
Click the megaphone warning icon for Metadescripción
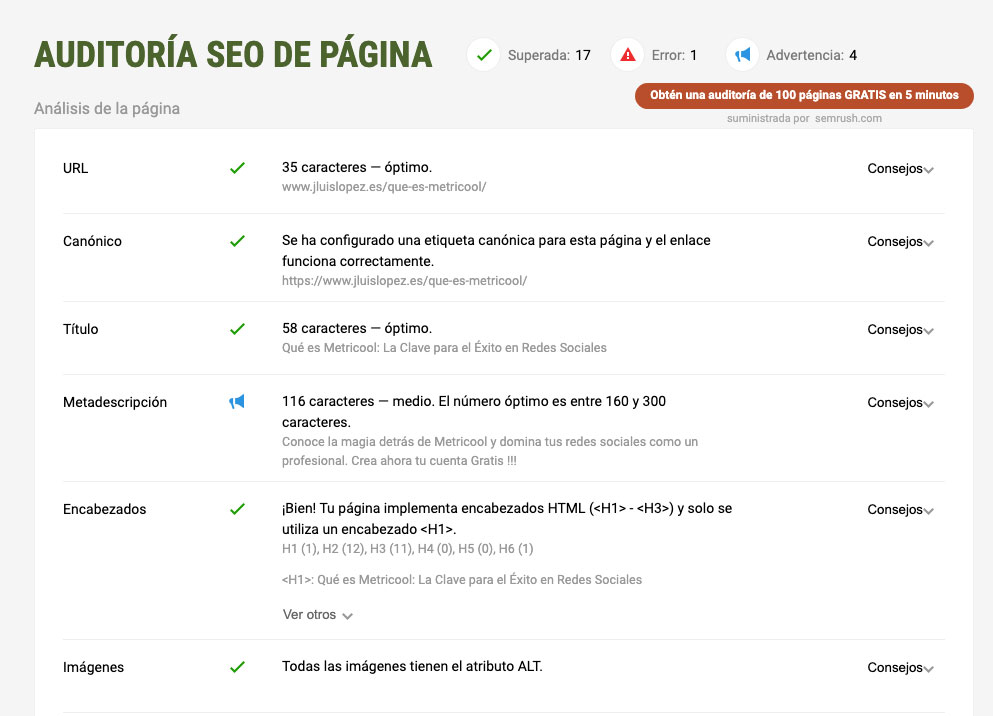(237, 402)
